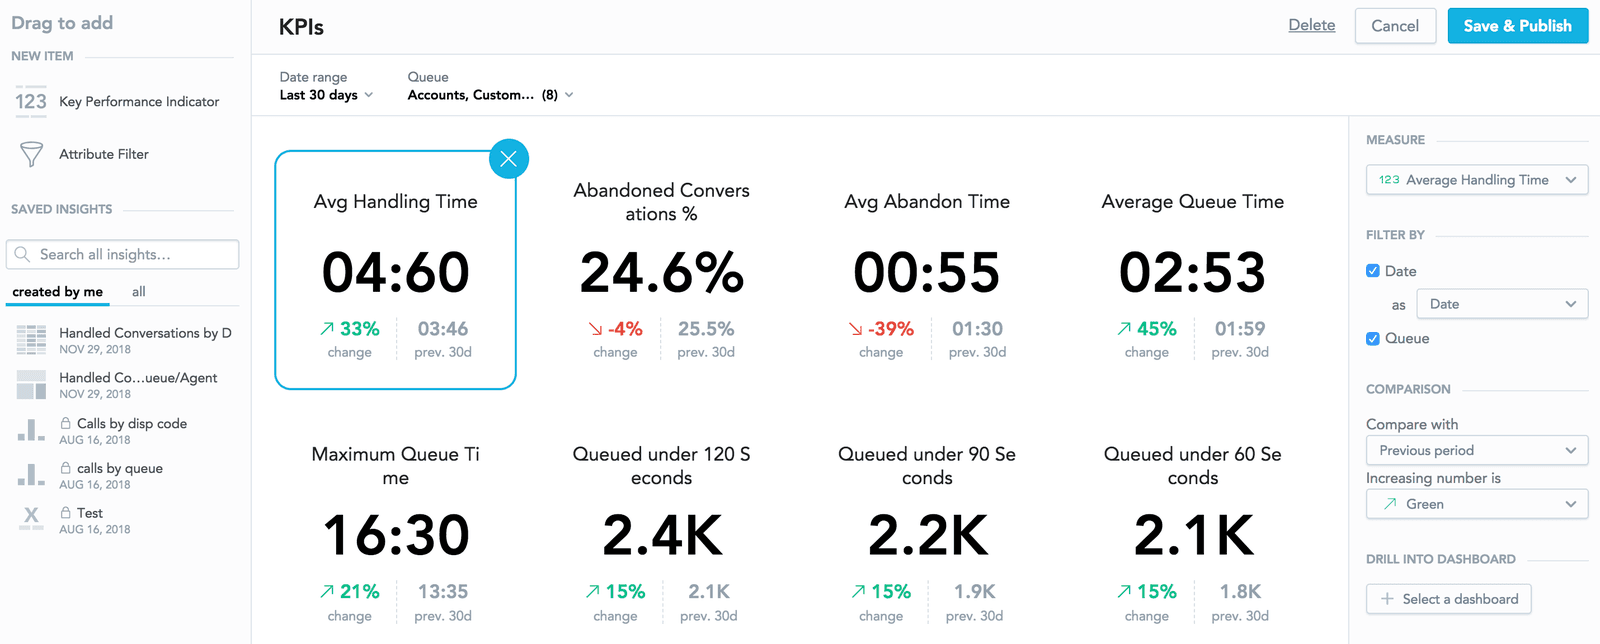1600x644 pixels.
Task: Uncheck the Queue filter checkbox
Action: [x=1373, y=338]
